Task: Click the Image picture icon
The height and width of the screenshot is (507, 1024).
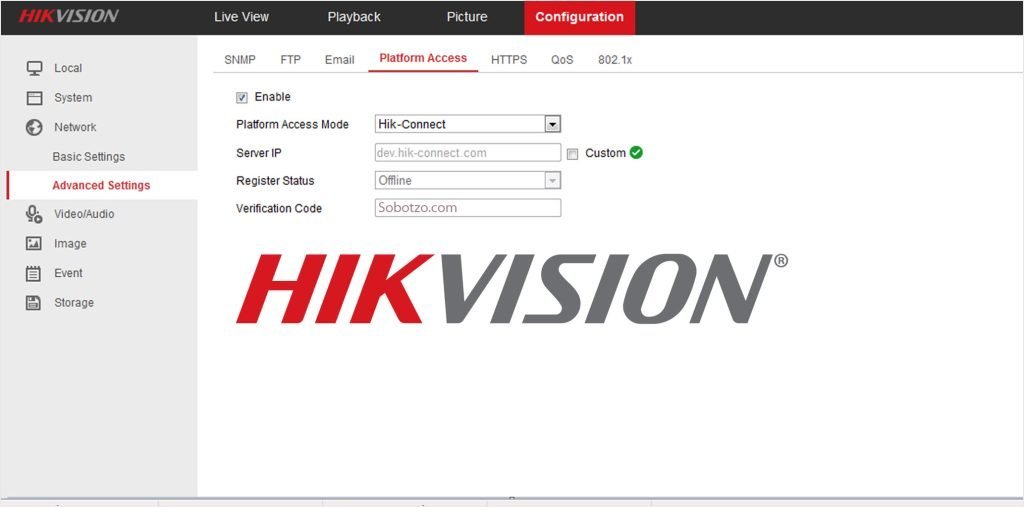Action: (x=33, y=244)
